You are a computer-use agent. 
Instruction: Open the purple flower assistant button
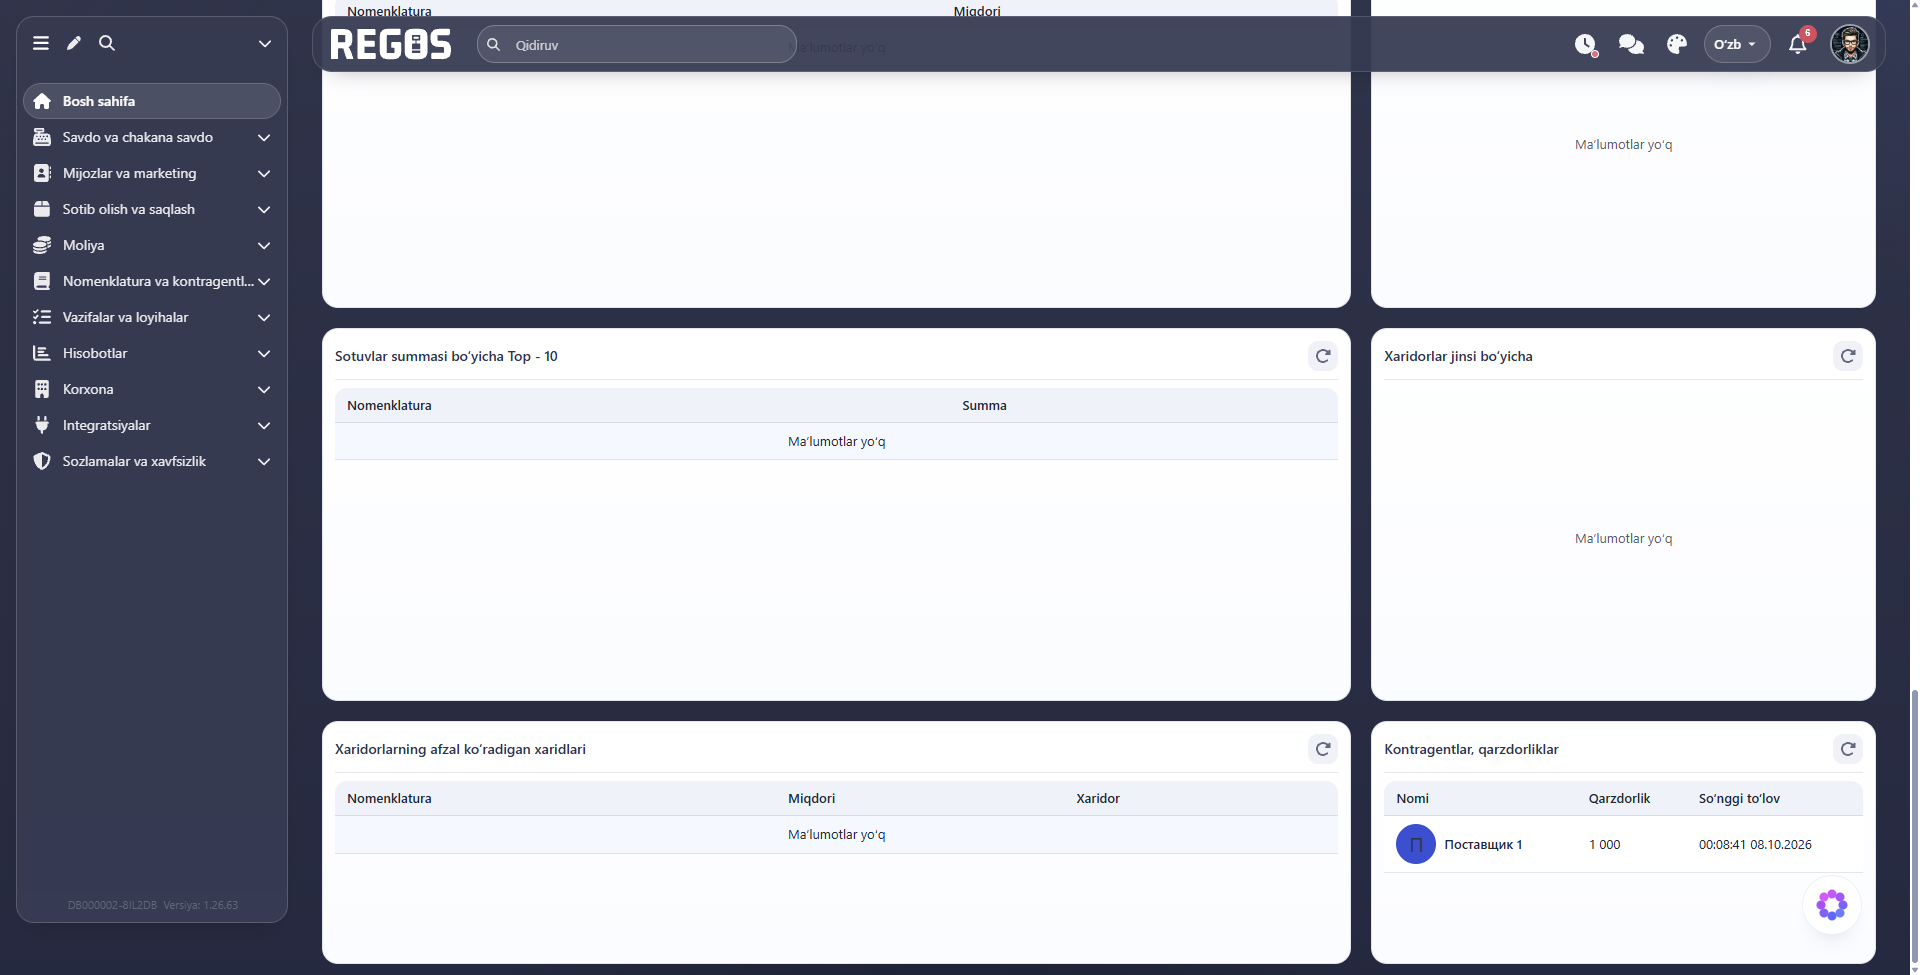coord(1832,905)
